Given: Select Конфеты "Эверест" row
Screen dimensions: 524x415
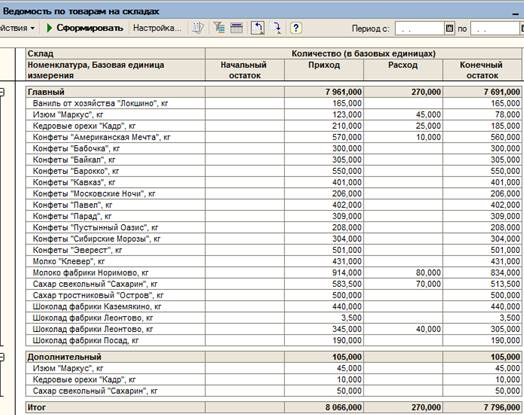Looking at the screenshot, I should coord(273,250).
